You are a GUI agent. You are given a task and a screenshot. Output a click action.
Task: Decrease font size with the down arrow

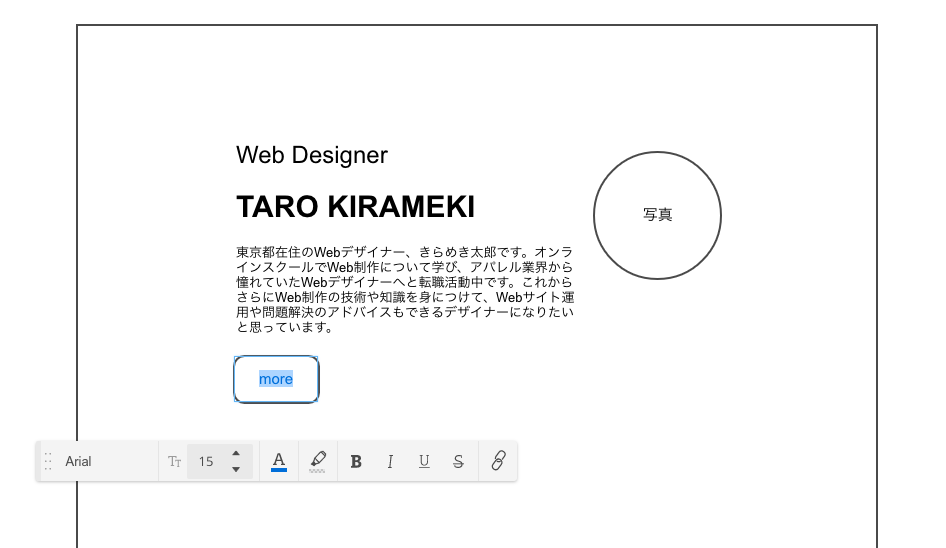coord(236,469)
